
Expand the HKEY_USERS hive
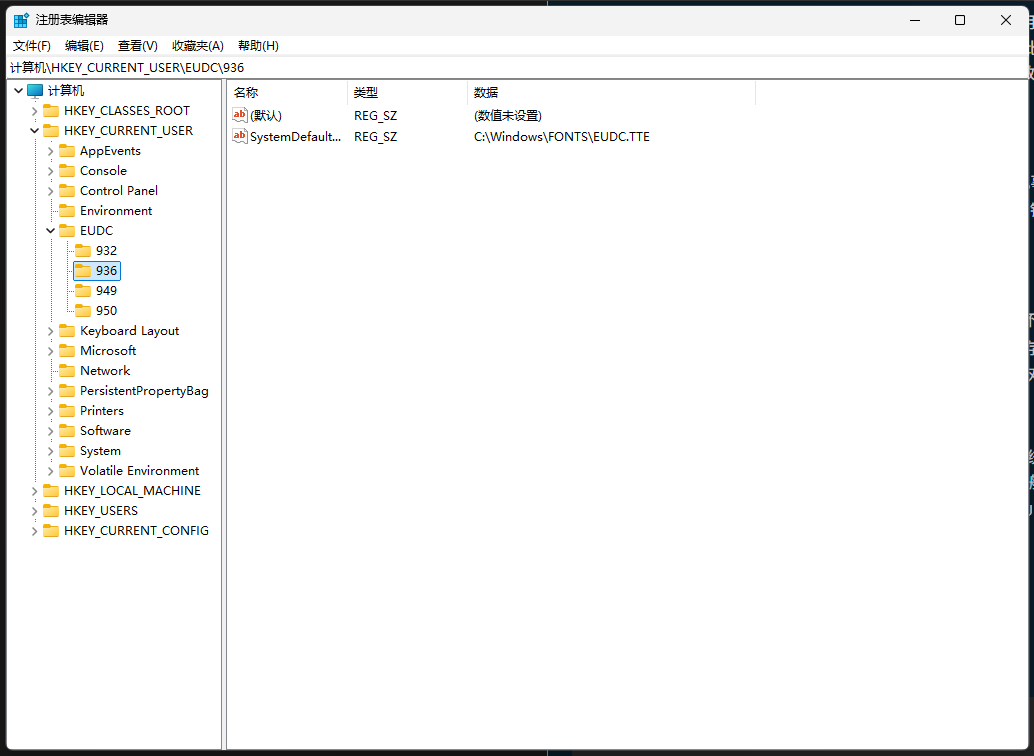pos(34,511)
